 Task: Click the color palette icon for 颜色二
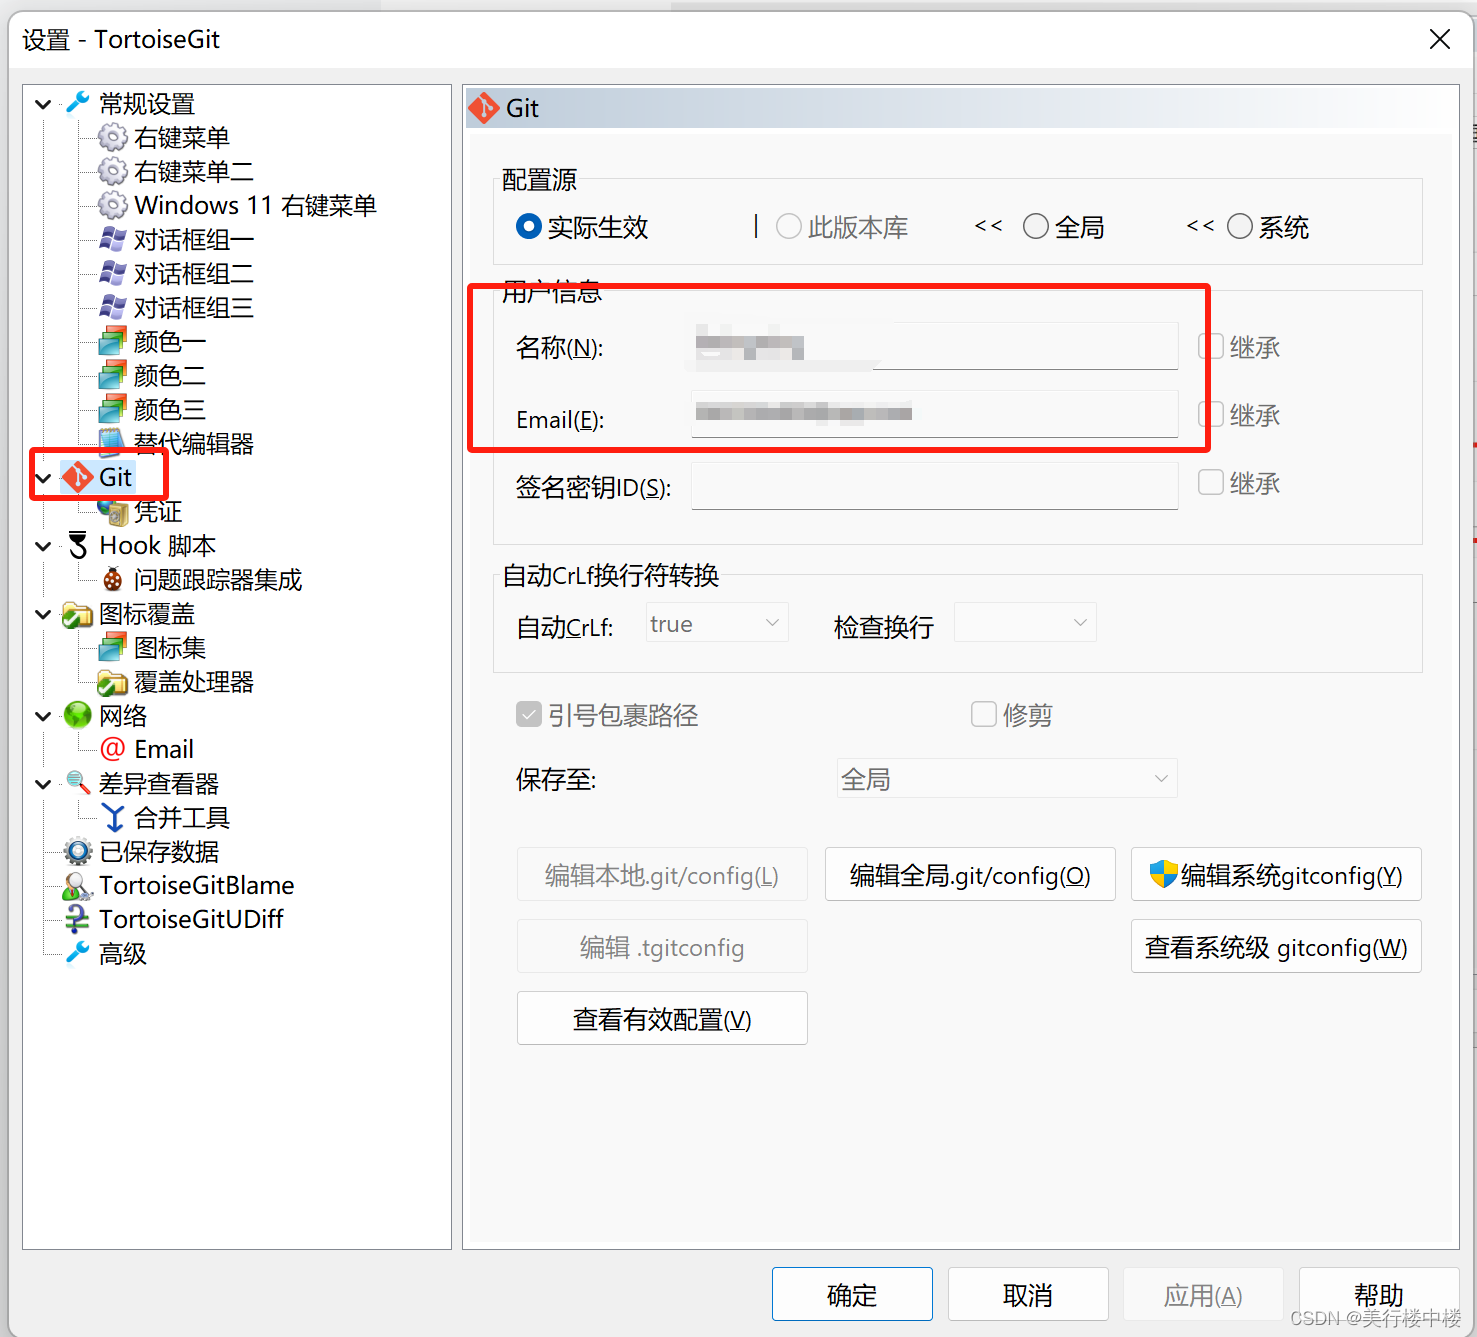113,375
